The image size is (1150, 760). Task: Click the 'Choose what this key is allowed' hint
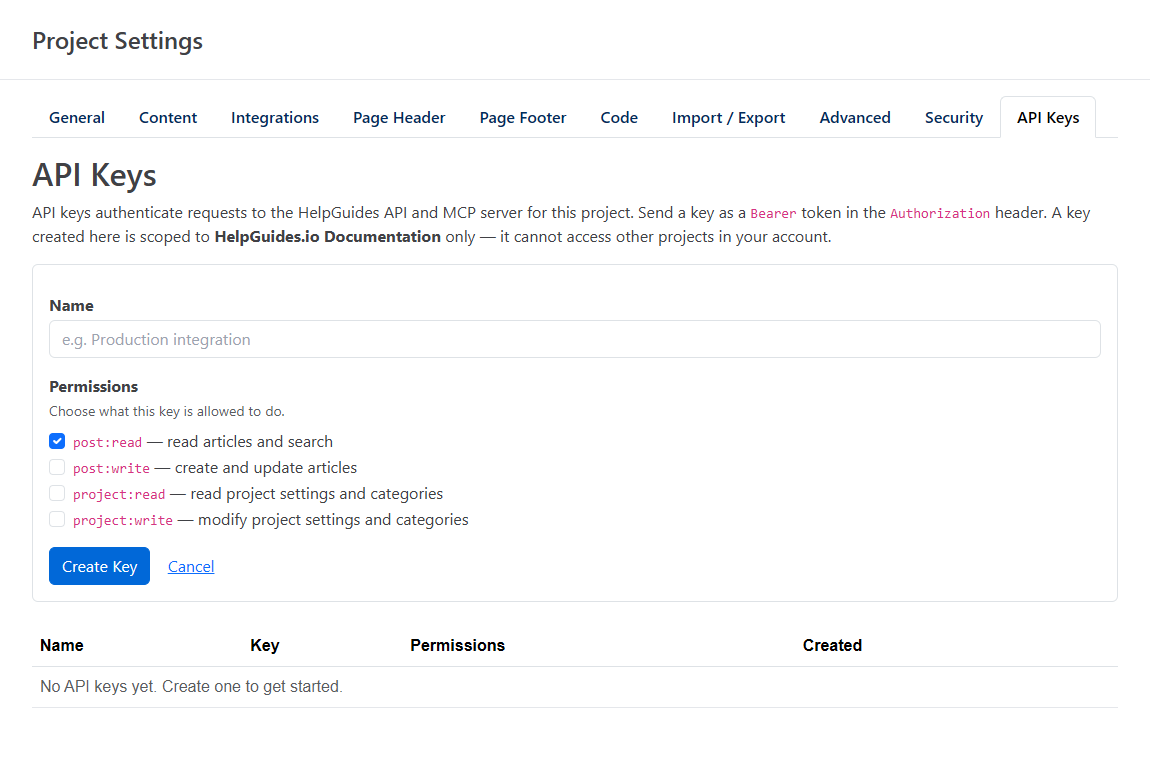(167, 412)
